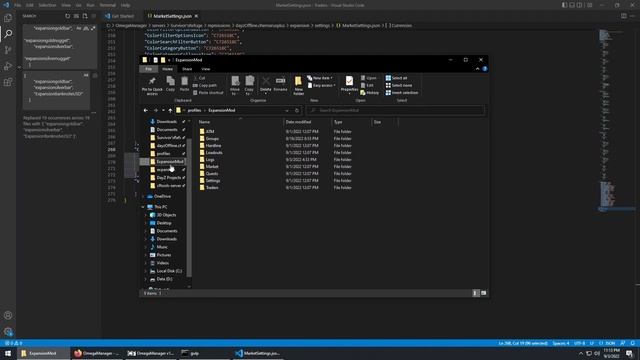640x360 pixels.
Task: Select the Settings folder in the file list
Action: [x=213, y=180]
